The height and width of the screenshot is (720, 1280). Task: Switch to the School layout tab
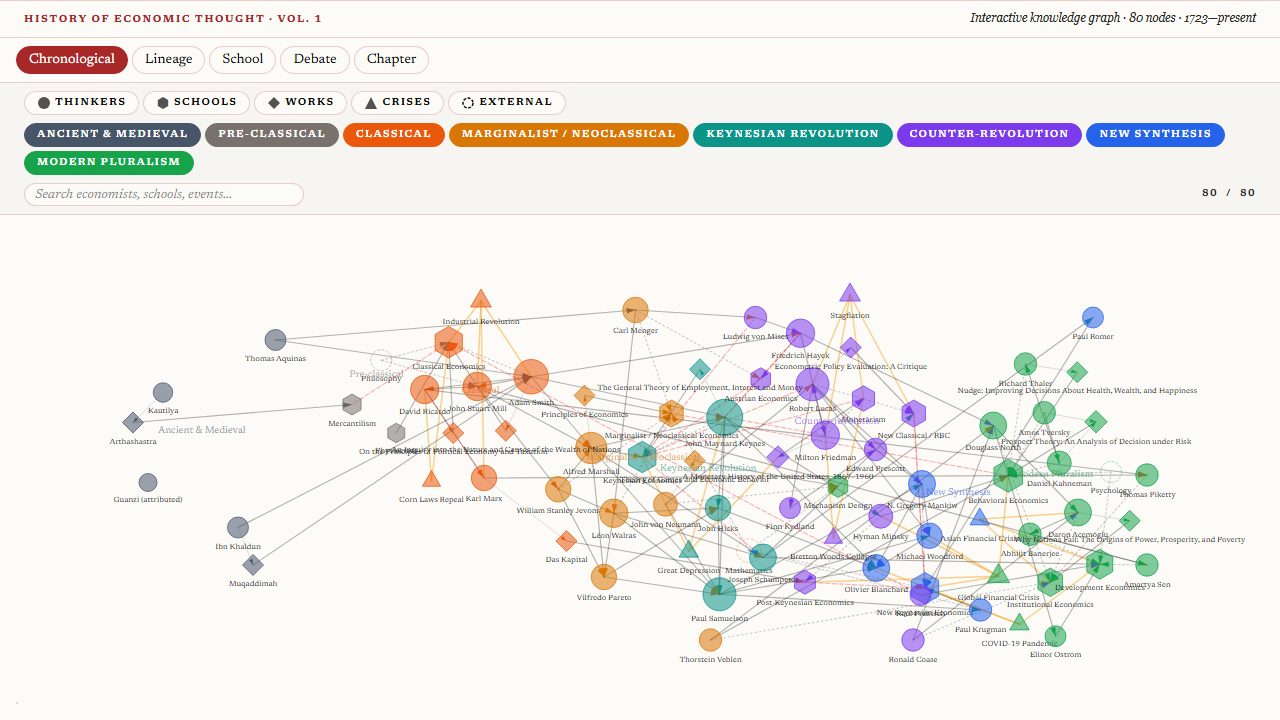tap(242, 59)
